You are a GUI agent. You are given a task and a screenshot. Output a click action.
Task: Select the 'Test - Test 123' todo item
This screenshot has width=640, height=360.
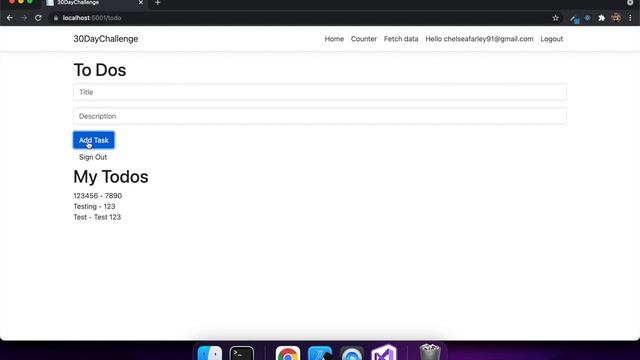(97, 217)
